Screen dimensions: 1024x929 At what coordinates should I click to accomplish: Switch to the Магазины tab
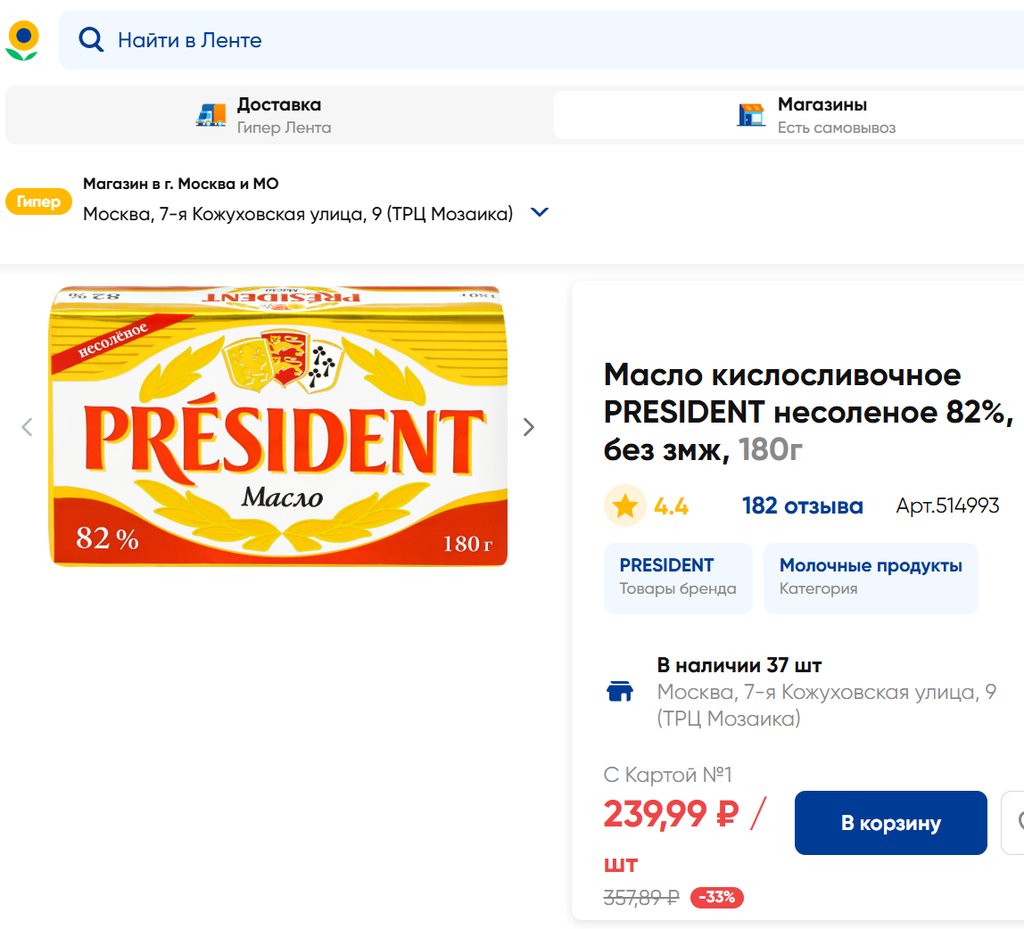click(x=820, y=115)
